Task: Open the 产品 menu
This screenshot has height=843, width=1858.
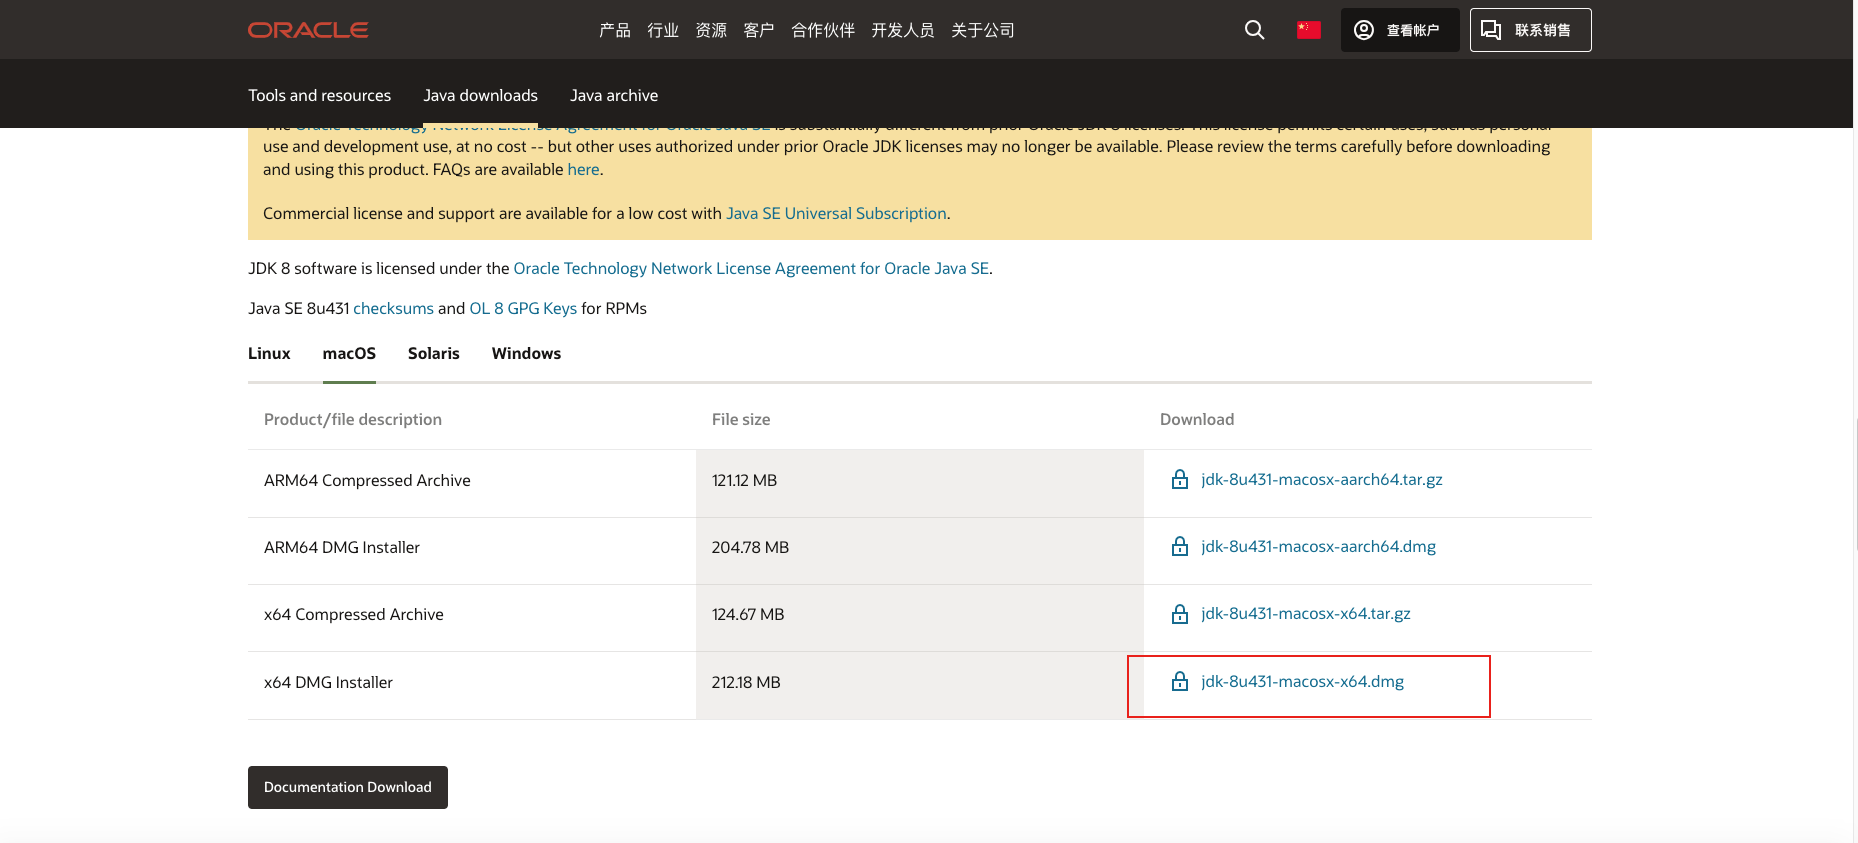Action: click(x=615, y=30)
